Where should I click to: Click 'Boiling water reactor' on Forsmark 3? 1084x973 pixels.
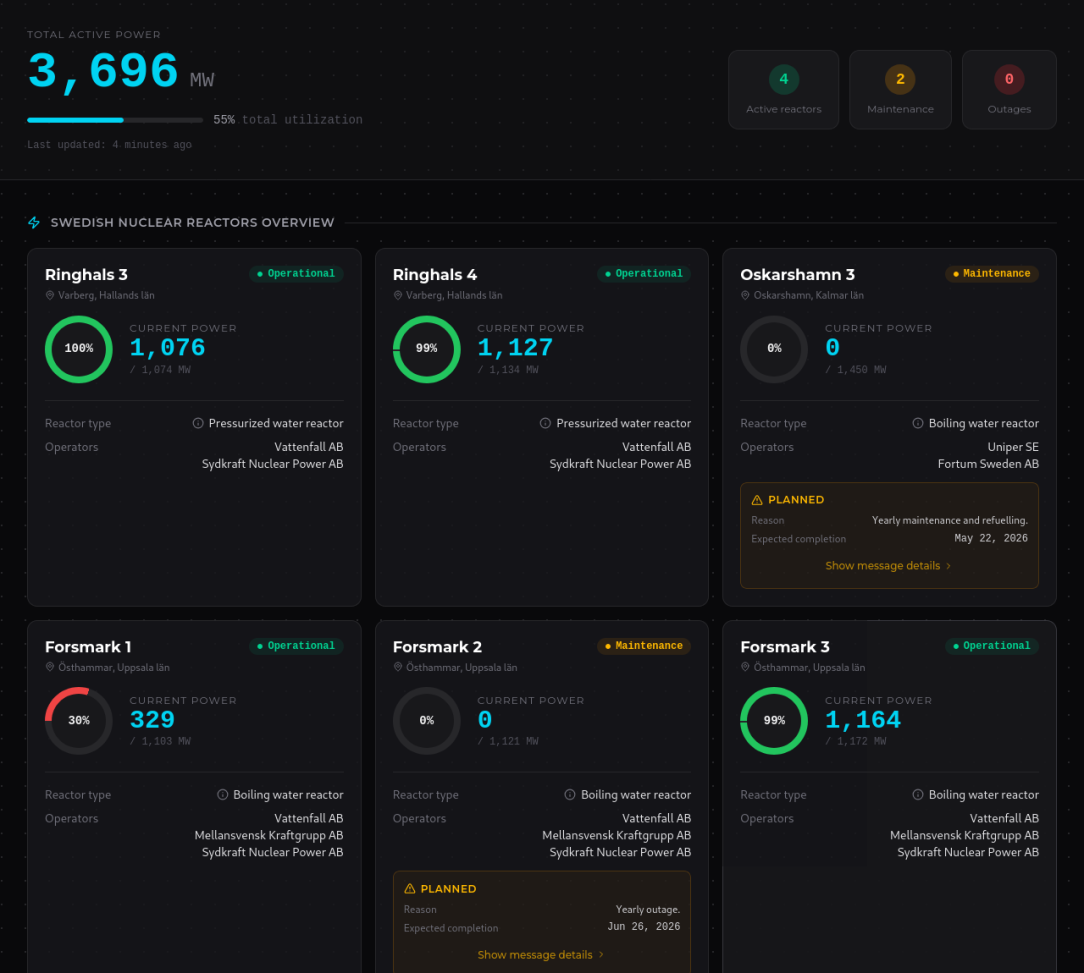coord(983,795)
